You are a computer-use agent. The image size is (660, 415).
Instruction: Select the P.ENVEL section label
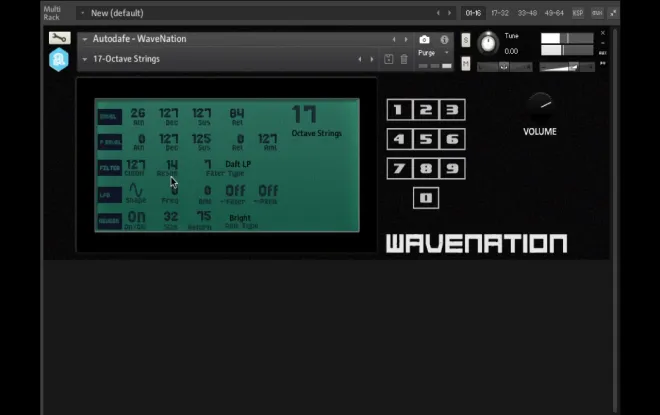point(110,142)
